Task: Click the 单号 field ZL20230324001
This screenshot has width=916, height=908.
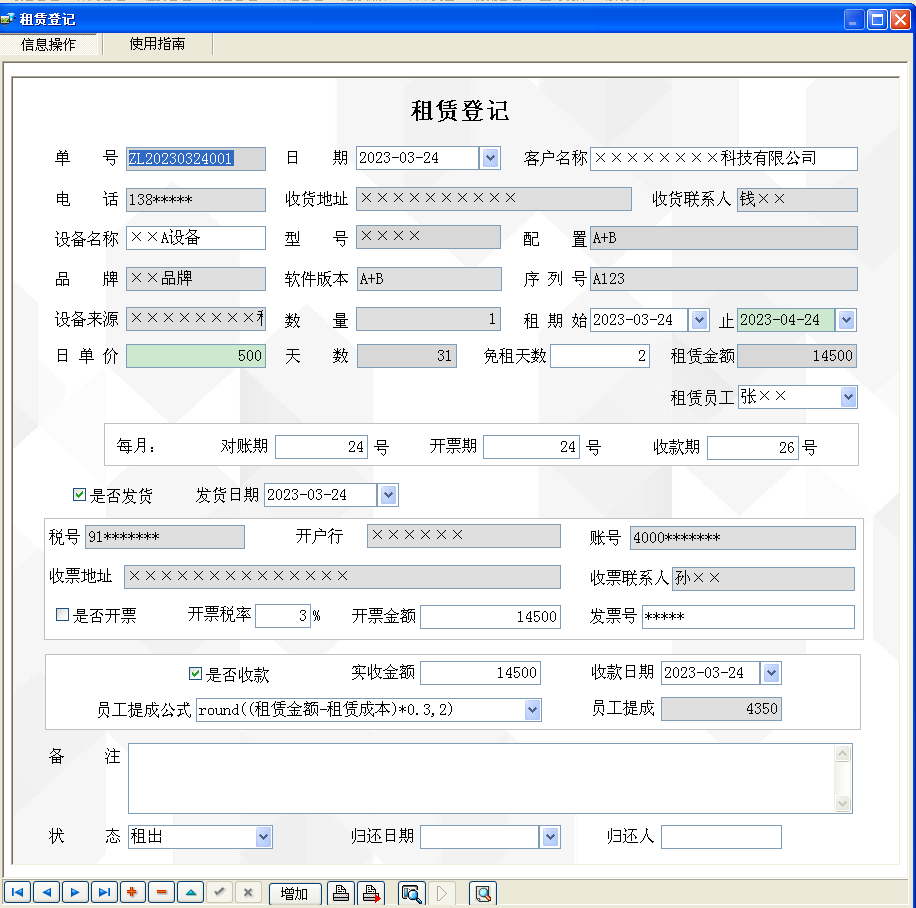Action: click(x=196, y=158)
